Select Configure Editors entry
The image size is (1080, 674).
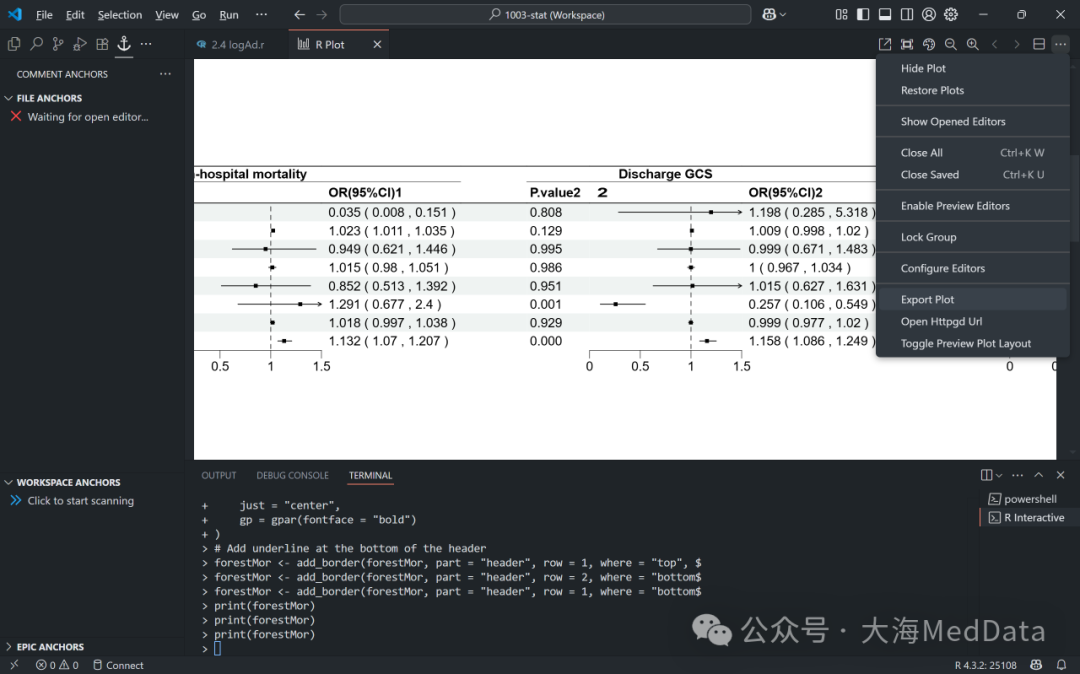coord(973,268)
